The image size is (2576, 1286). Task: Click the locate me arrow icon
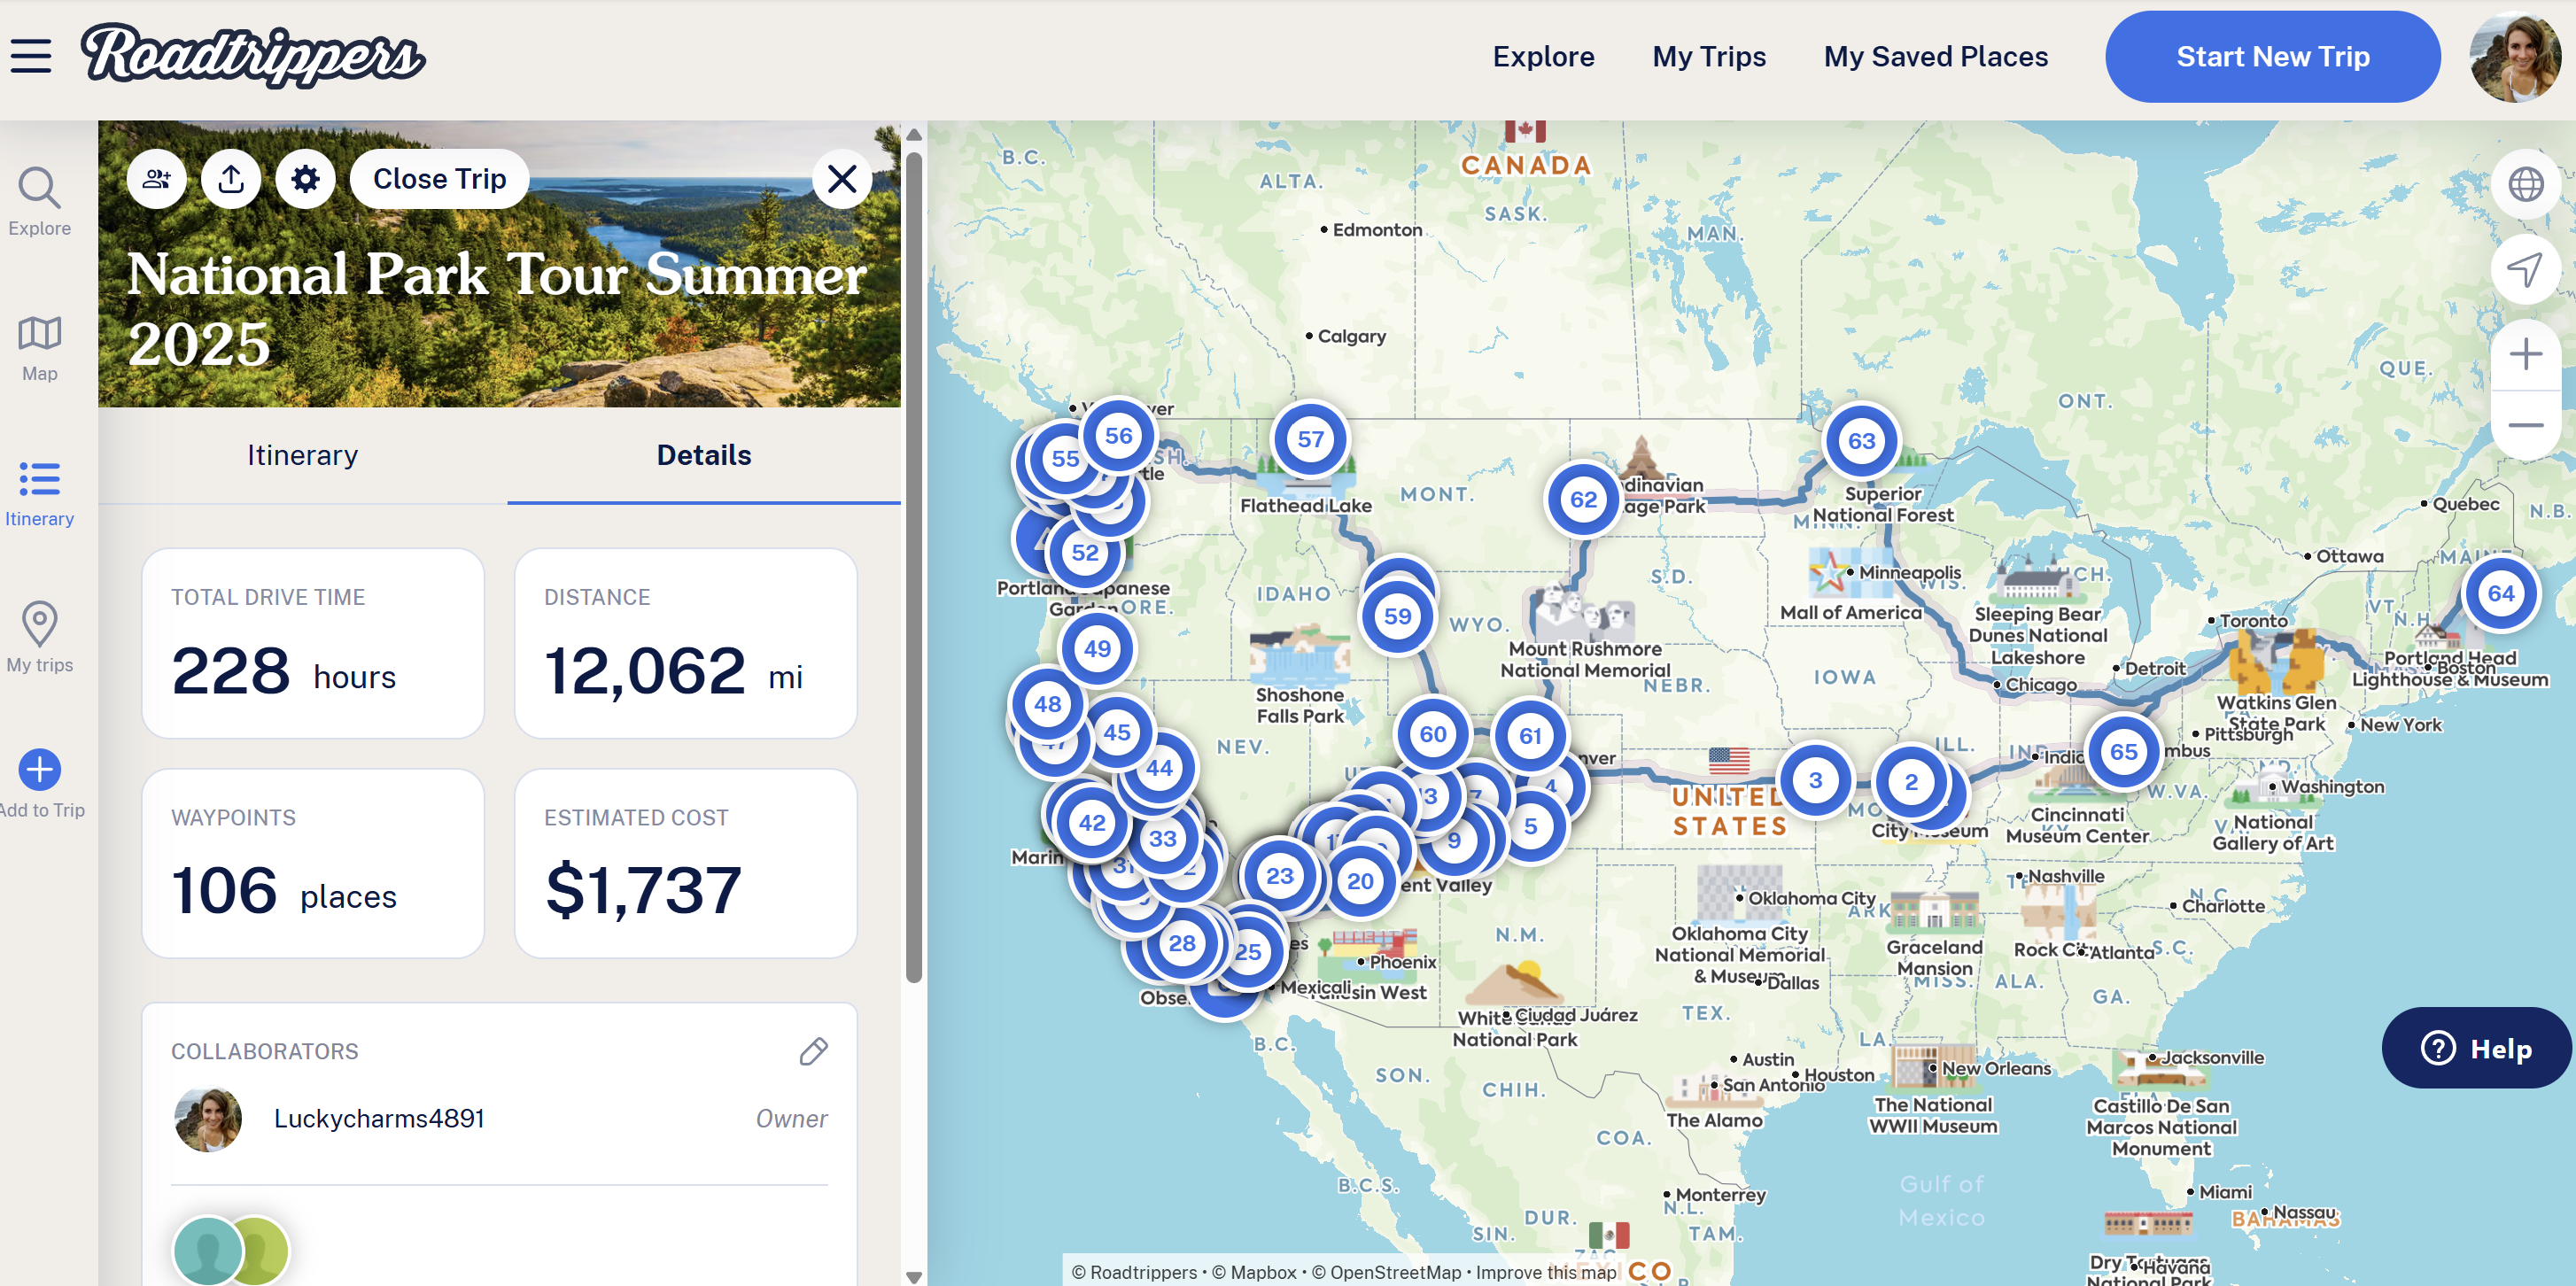pos(2526,268)
